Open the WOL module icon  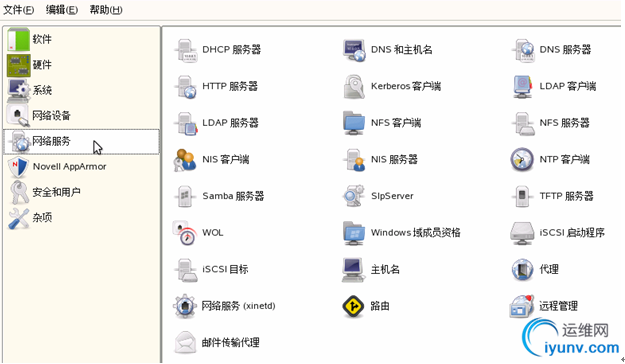coord(185,233)
